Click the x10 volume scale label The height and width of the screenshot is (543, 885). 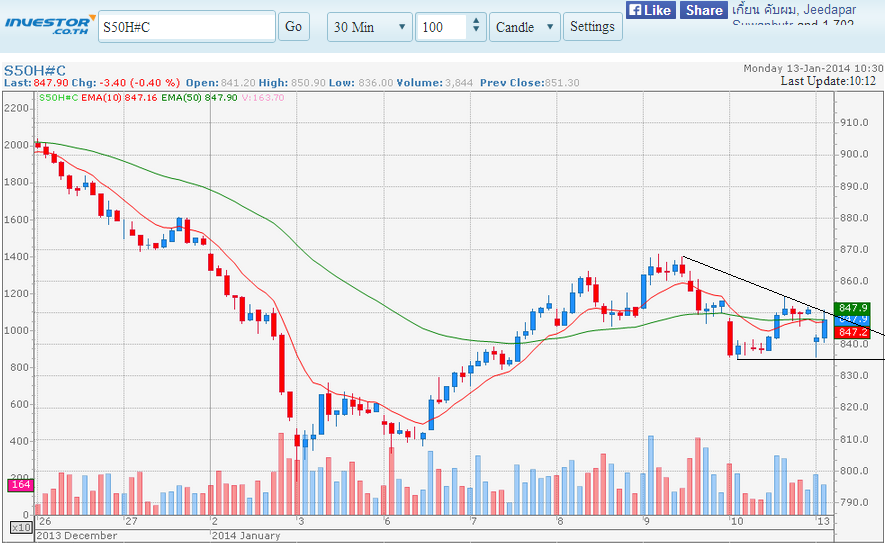coord(20,526)
